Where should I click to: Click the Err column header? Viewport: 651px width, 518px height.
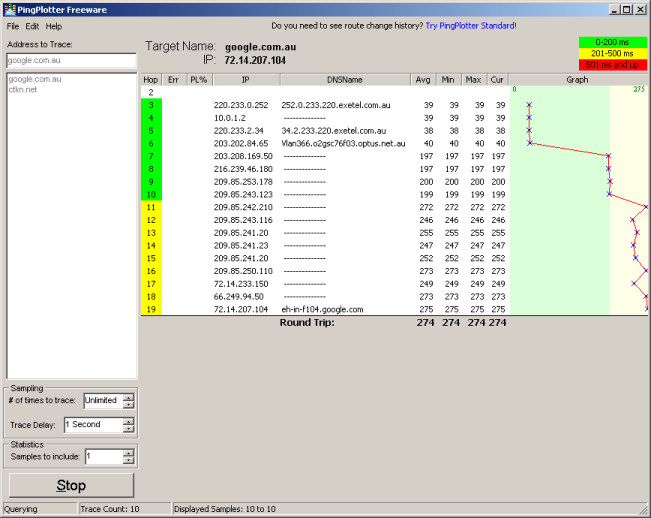click(174, 80)
